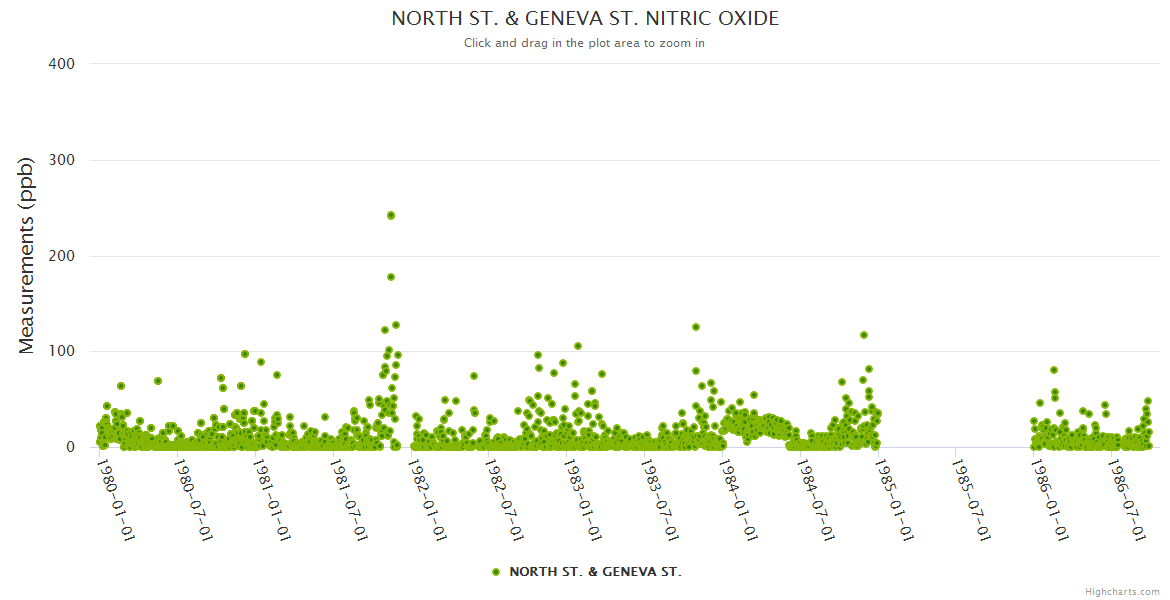
Task: Click the 1986-07-01 x-axis date label
Action: [x=1127, y=500]
